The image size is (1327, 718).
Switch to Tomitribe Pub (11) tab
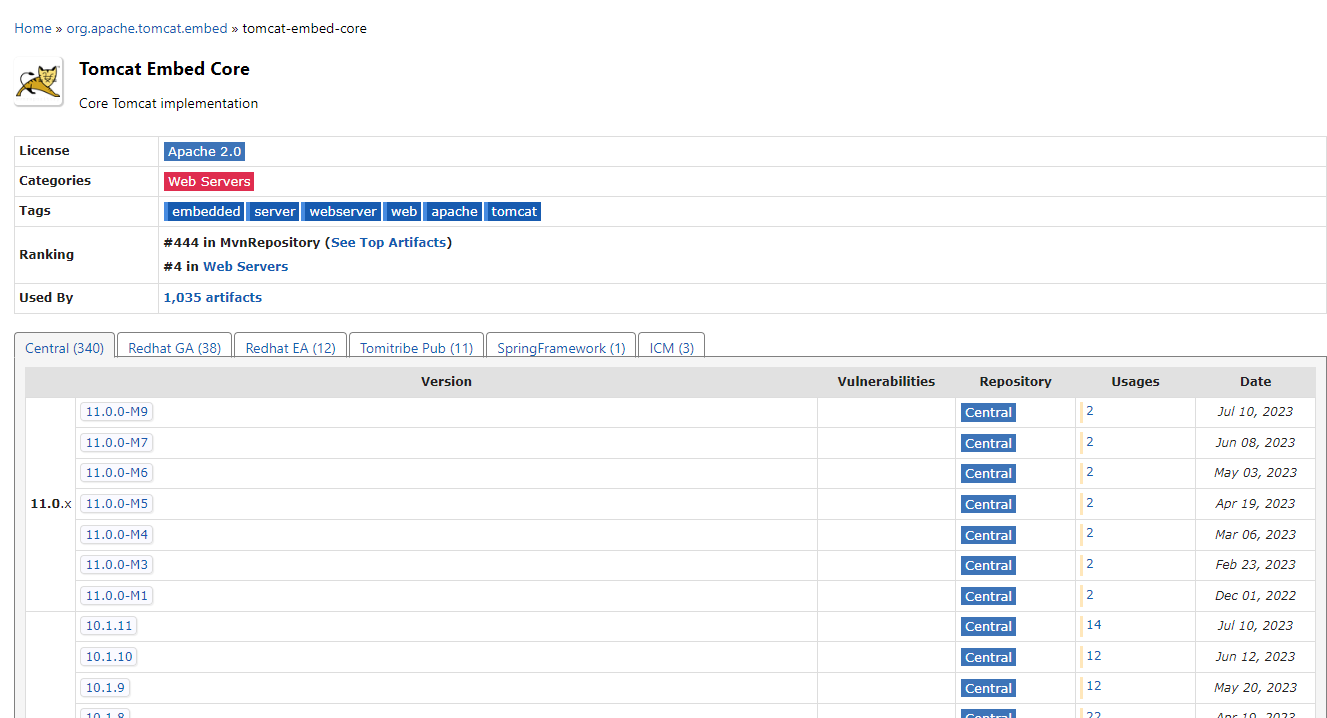pos(417,347)
